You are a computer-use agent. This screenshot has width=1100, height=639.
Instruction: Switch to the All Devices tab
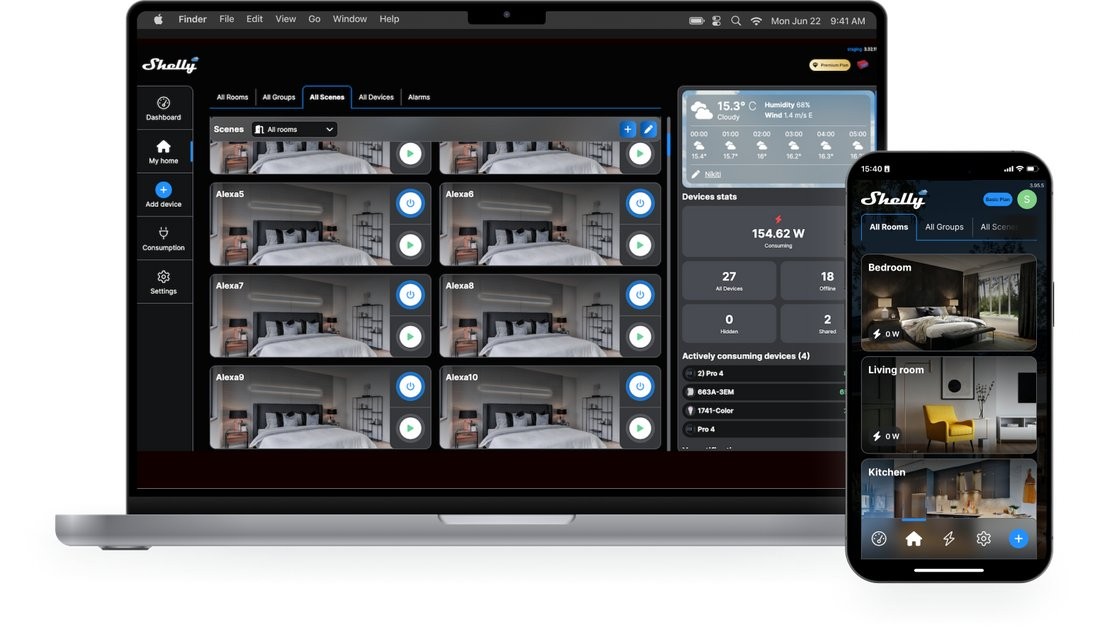376,97
